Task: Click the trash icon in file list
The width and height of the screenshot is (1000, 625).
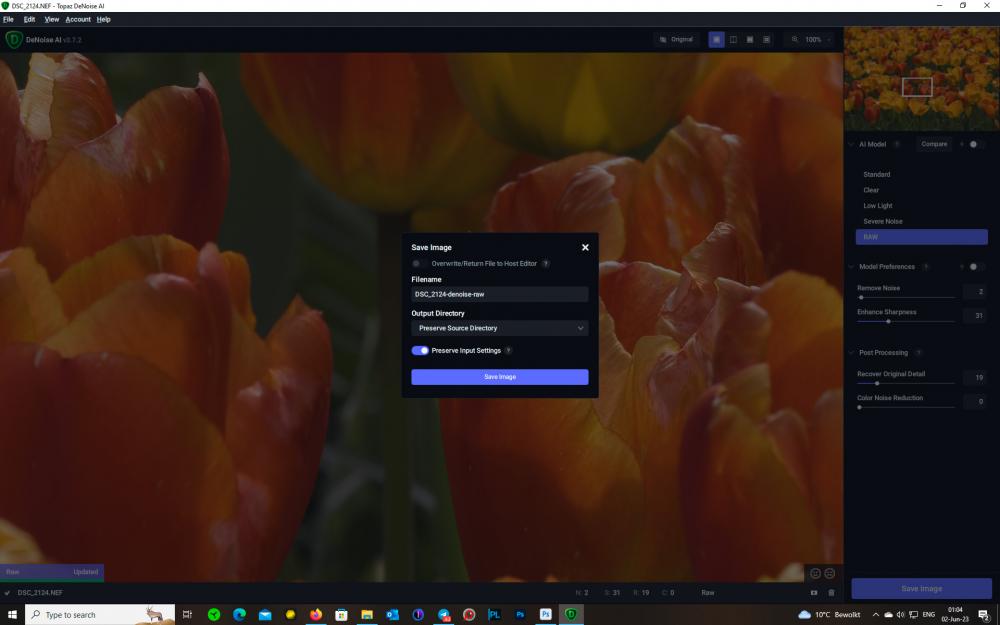Action: click(832, 592)
